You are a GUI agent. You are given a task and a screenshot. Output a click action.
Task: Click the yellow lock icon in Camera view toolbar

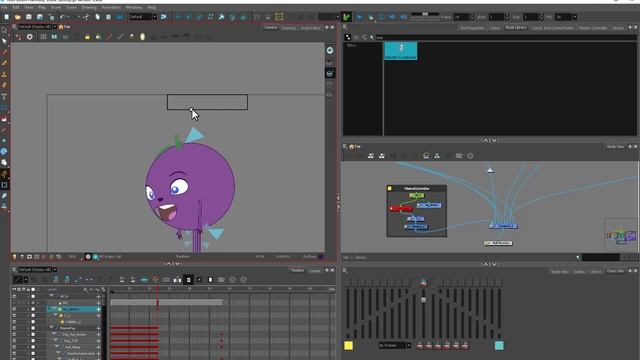coord(87,37)
